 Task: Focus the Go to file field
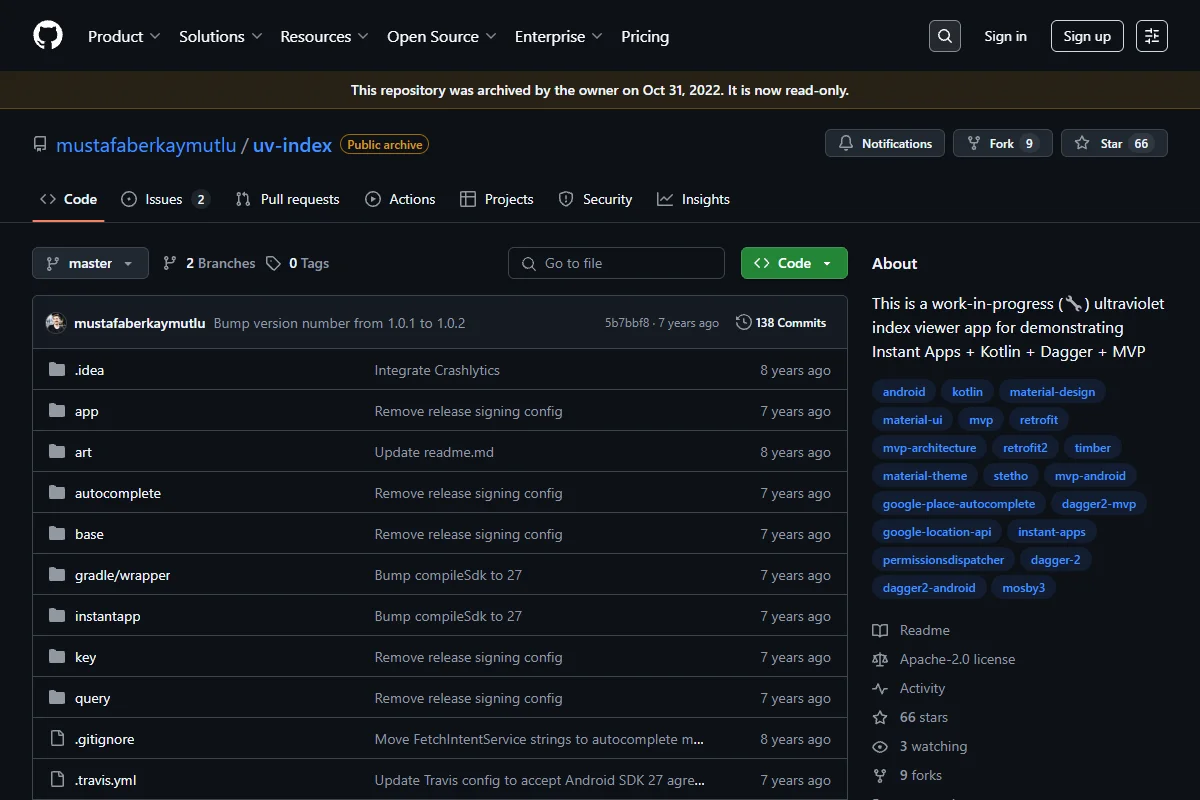[616, 263]
